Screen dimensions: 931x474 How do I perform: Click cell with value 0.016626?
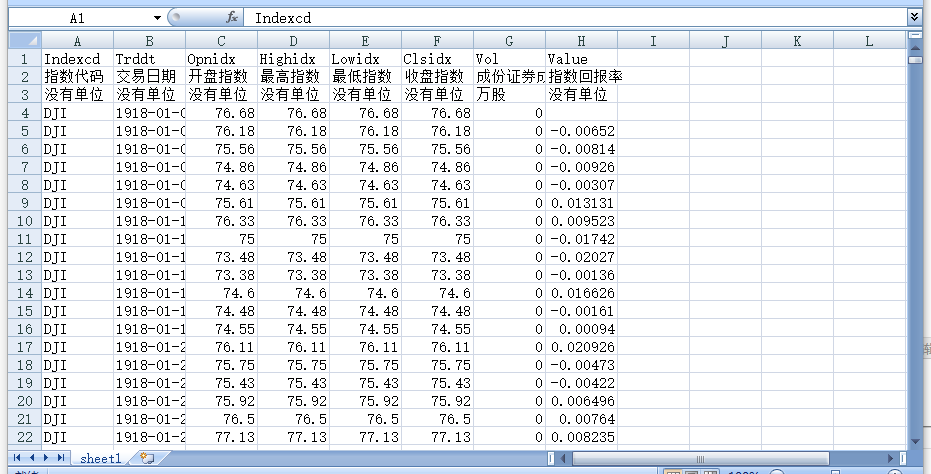click(x=581, y=293)
